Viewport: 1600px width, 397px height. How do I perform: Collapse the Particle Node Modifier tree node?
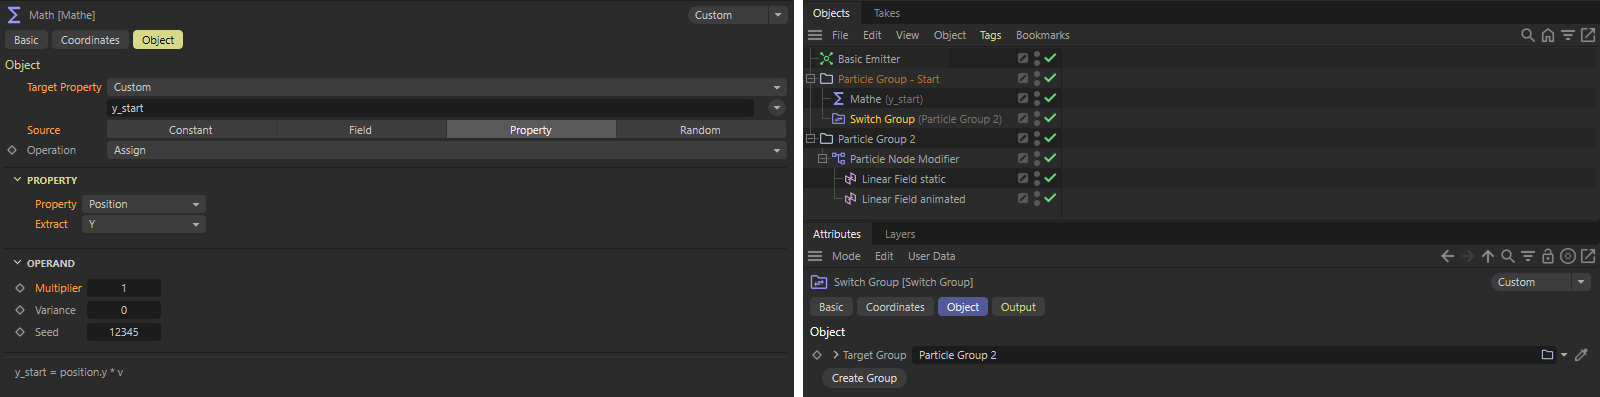[x=823, y=159]
